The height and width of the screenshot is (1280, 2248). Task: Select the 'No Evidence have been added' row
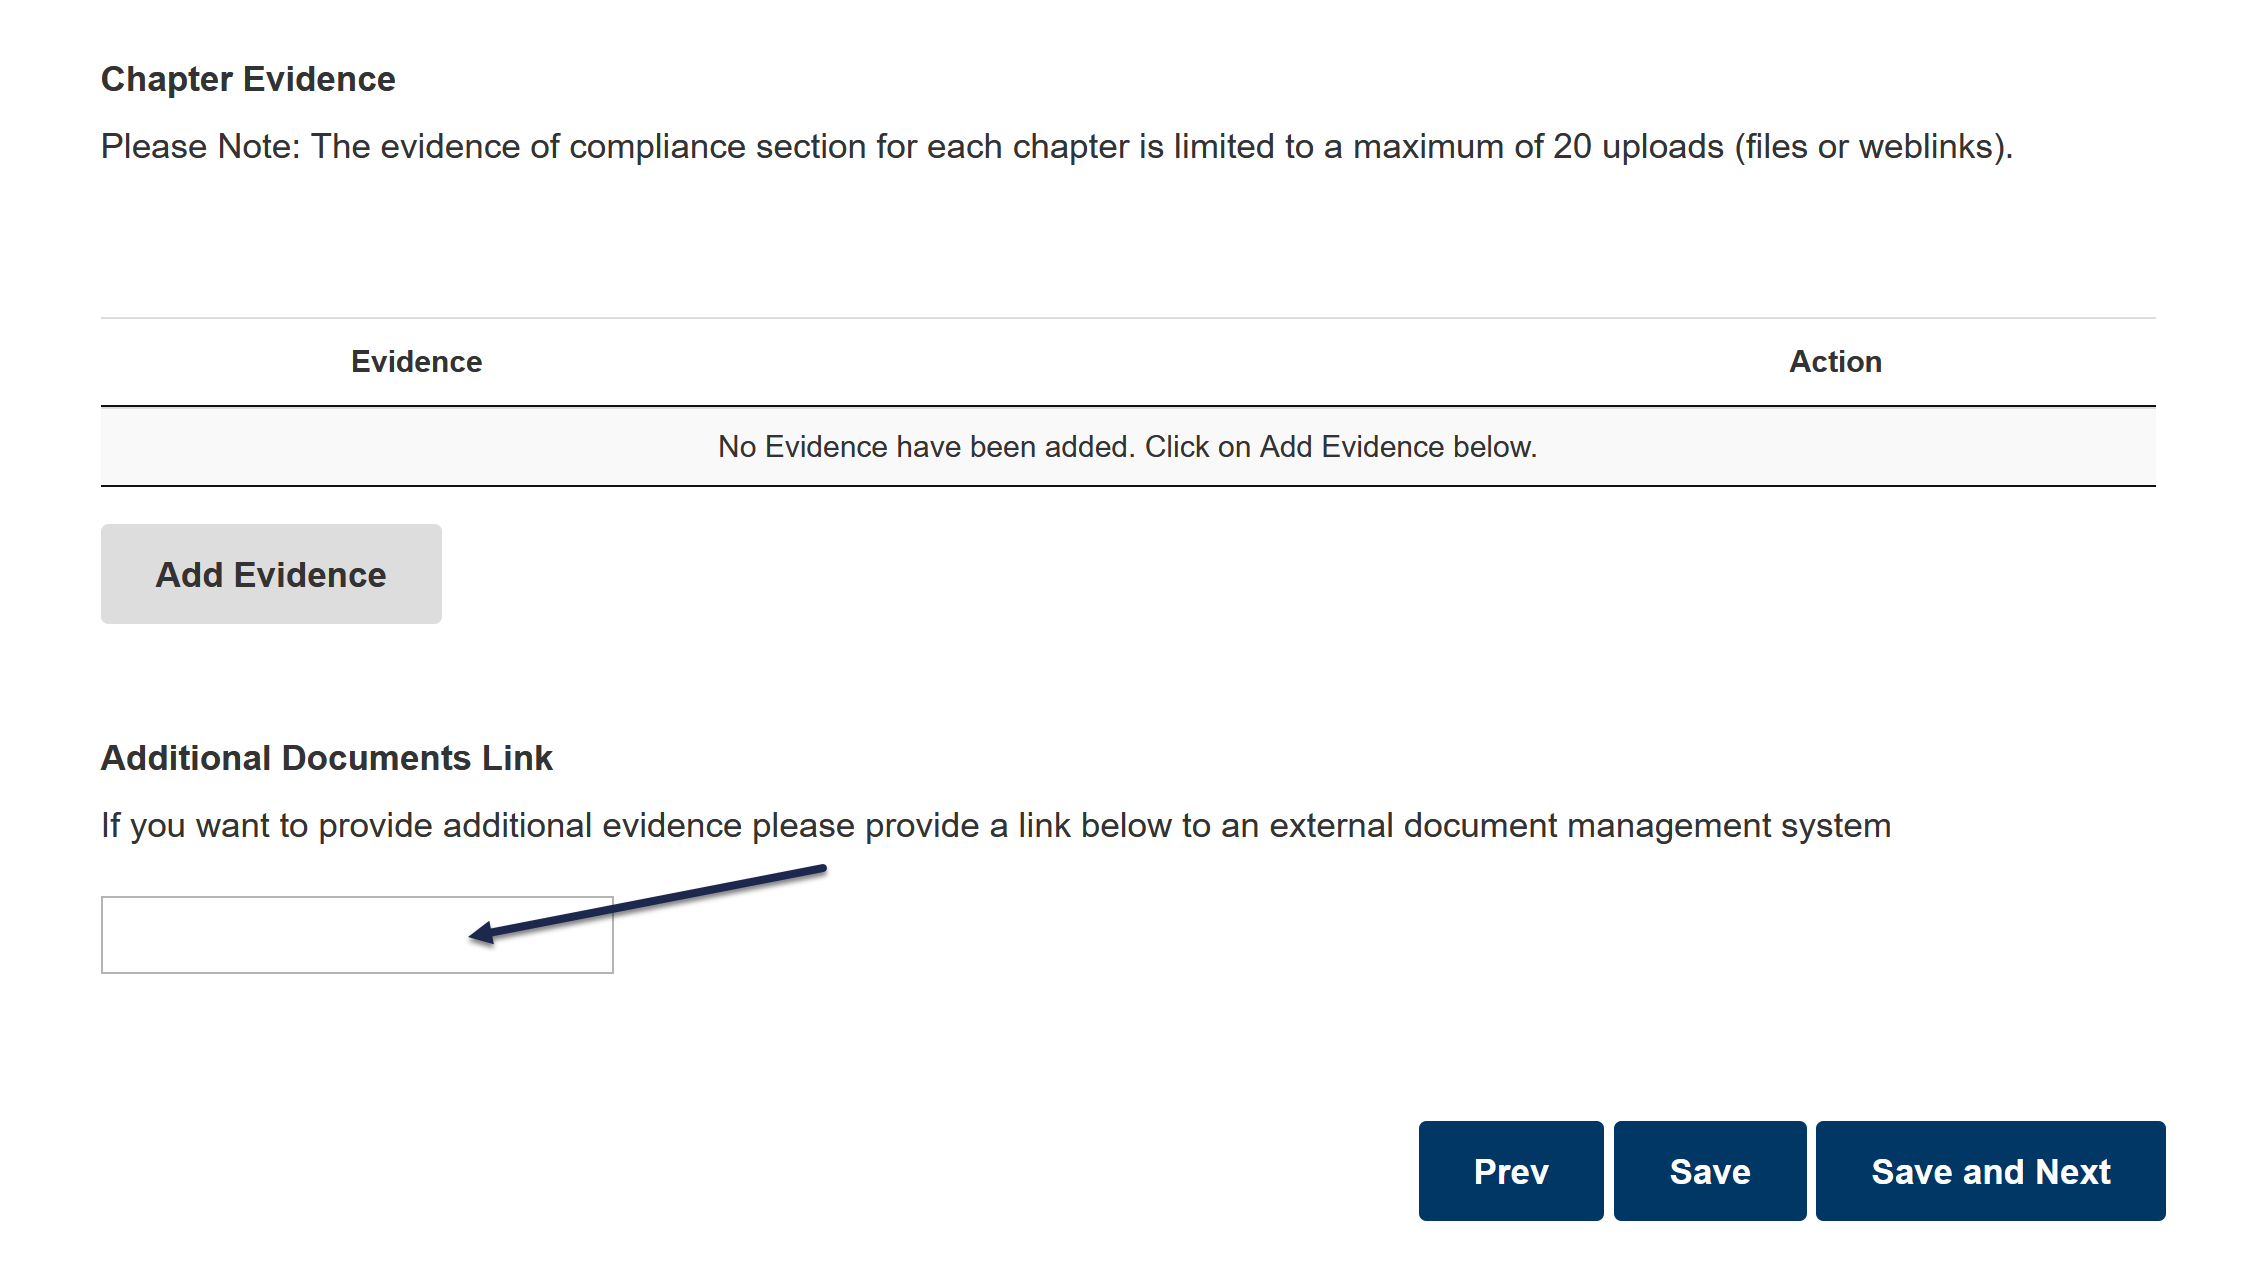[x=1127, y=446]
